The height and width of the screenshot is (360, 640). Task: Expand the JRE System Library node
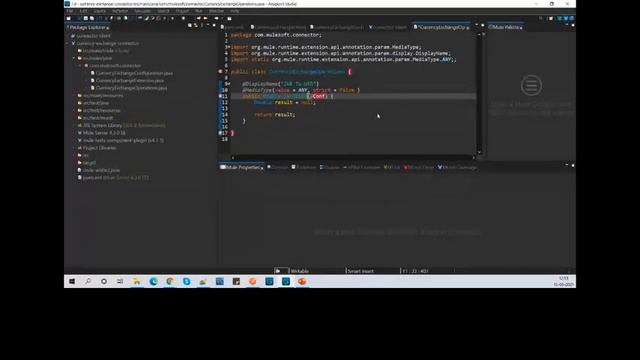coord(74,125)
